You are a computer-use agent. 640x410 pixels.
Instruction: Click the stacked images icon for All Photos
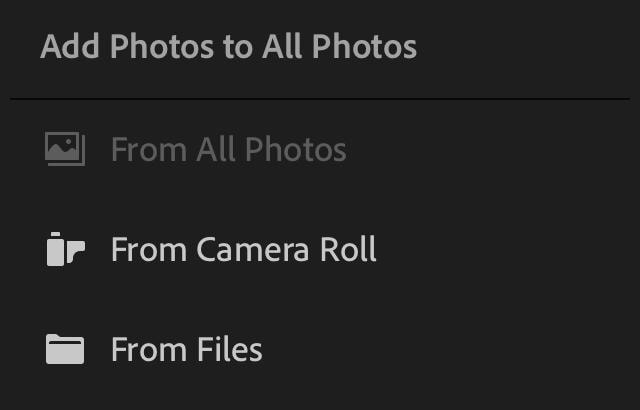[x=65, y=149]
